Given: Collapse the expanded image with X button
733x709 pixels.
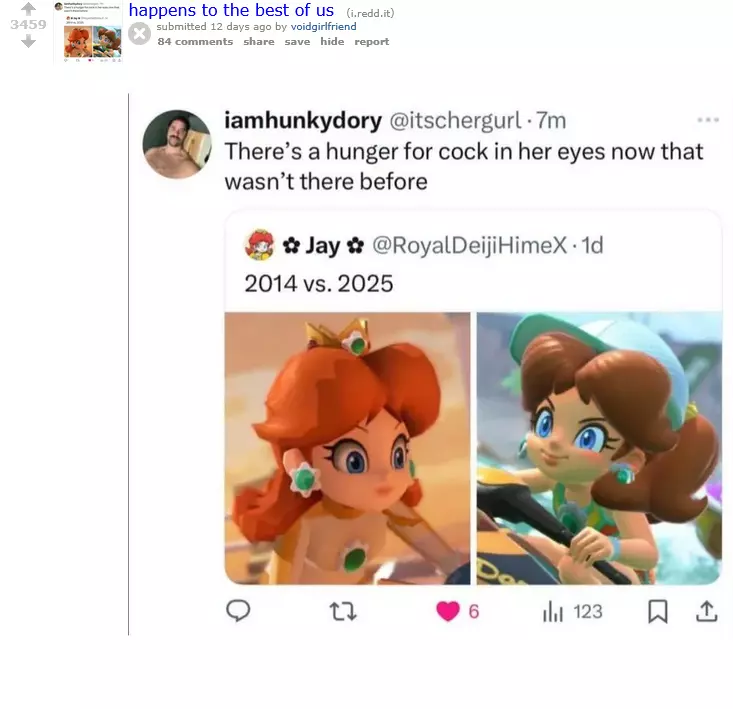Looking at the screenshot, I should [140, 34].
